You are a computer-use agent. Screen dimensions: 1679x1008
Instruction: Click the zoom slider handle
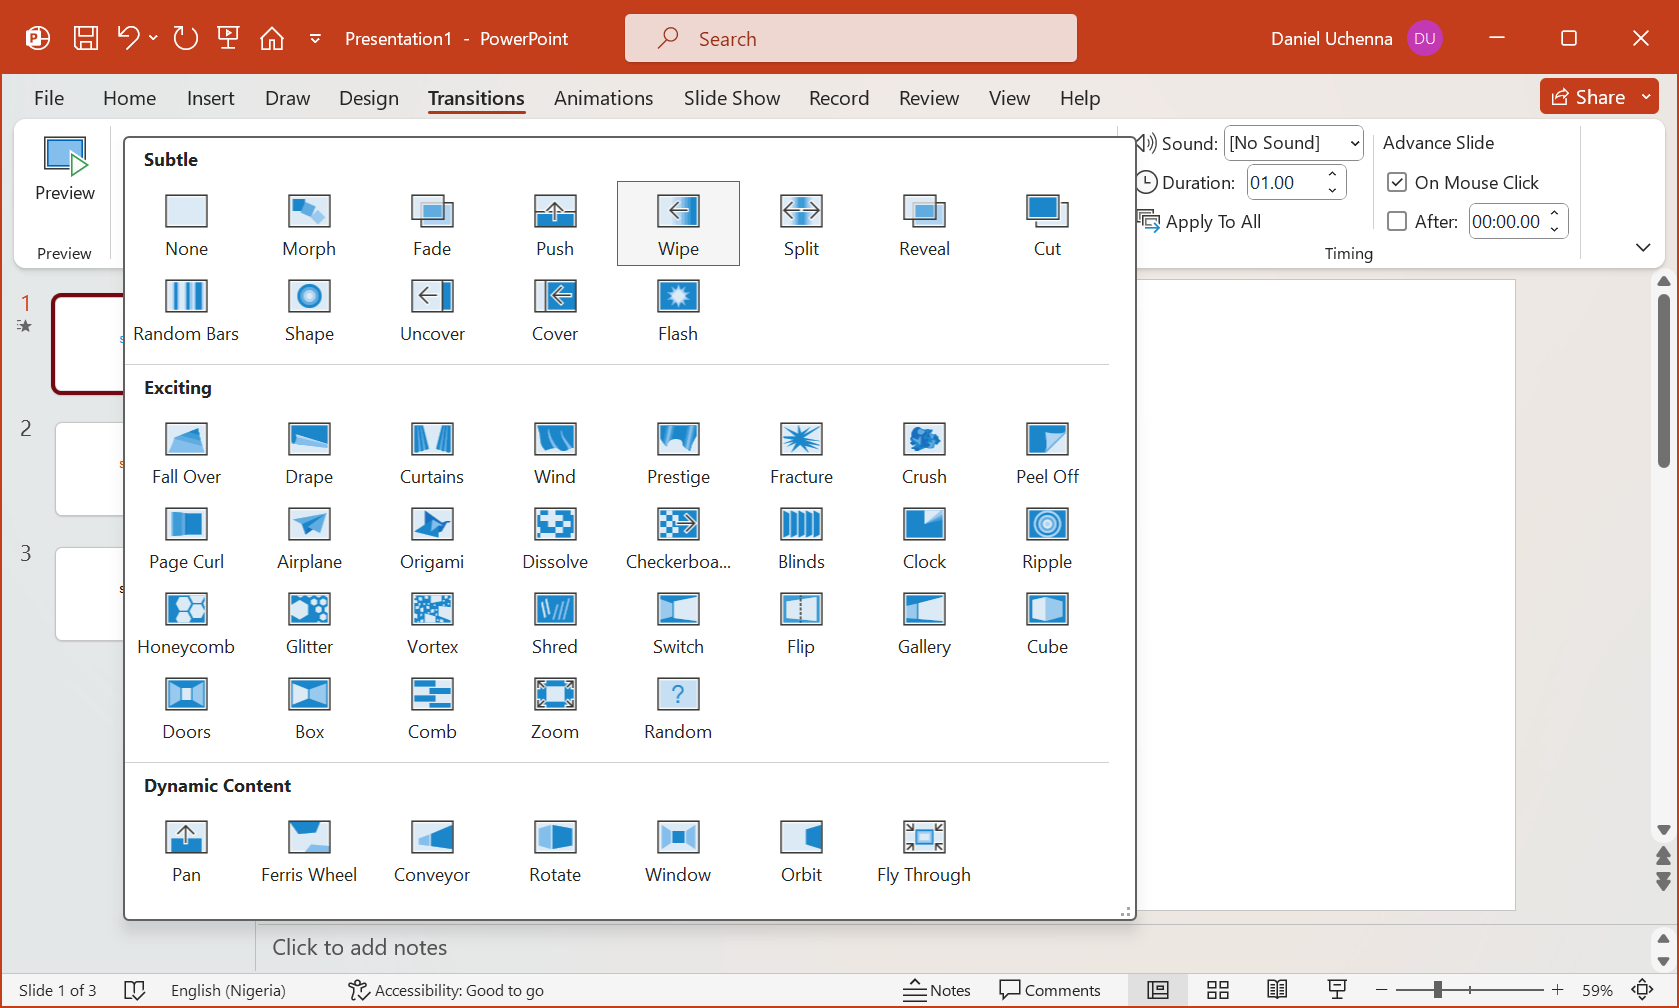click(x=1437, y=990)
